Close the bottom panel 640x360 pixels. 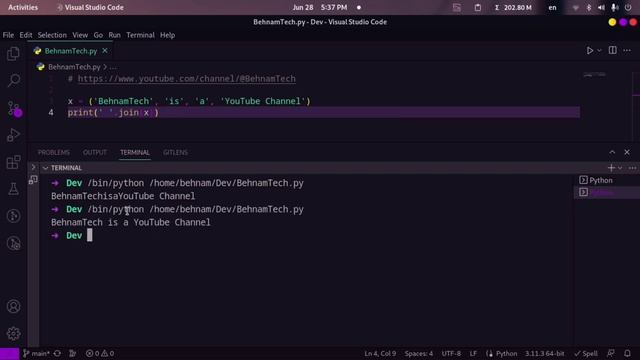coord(627,152)
